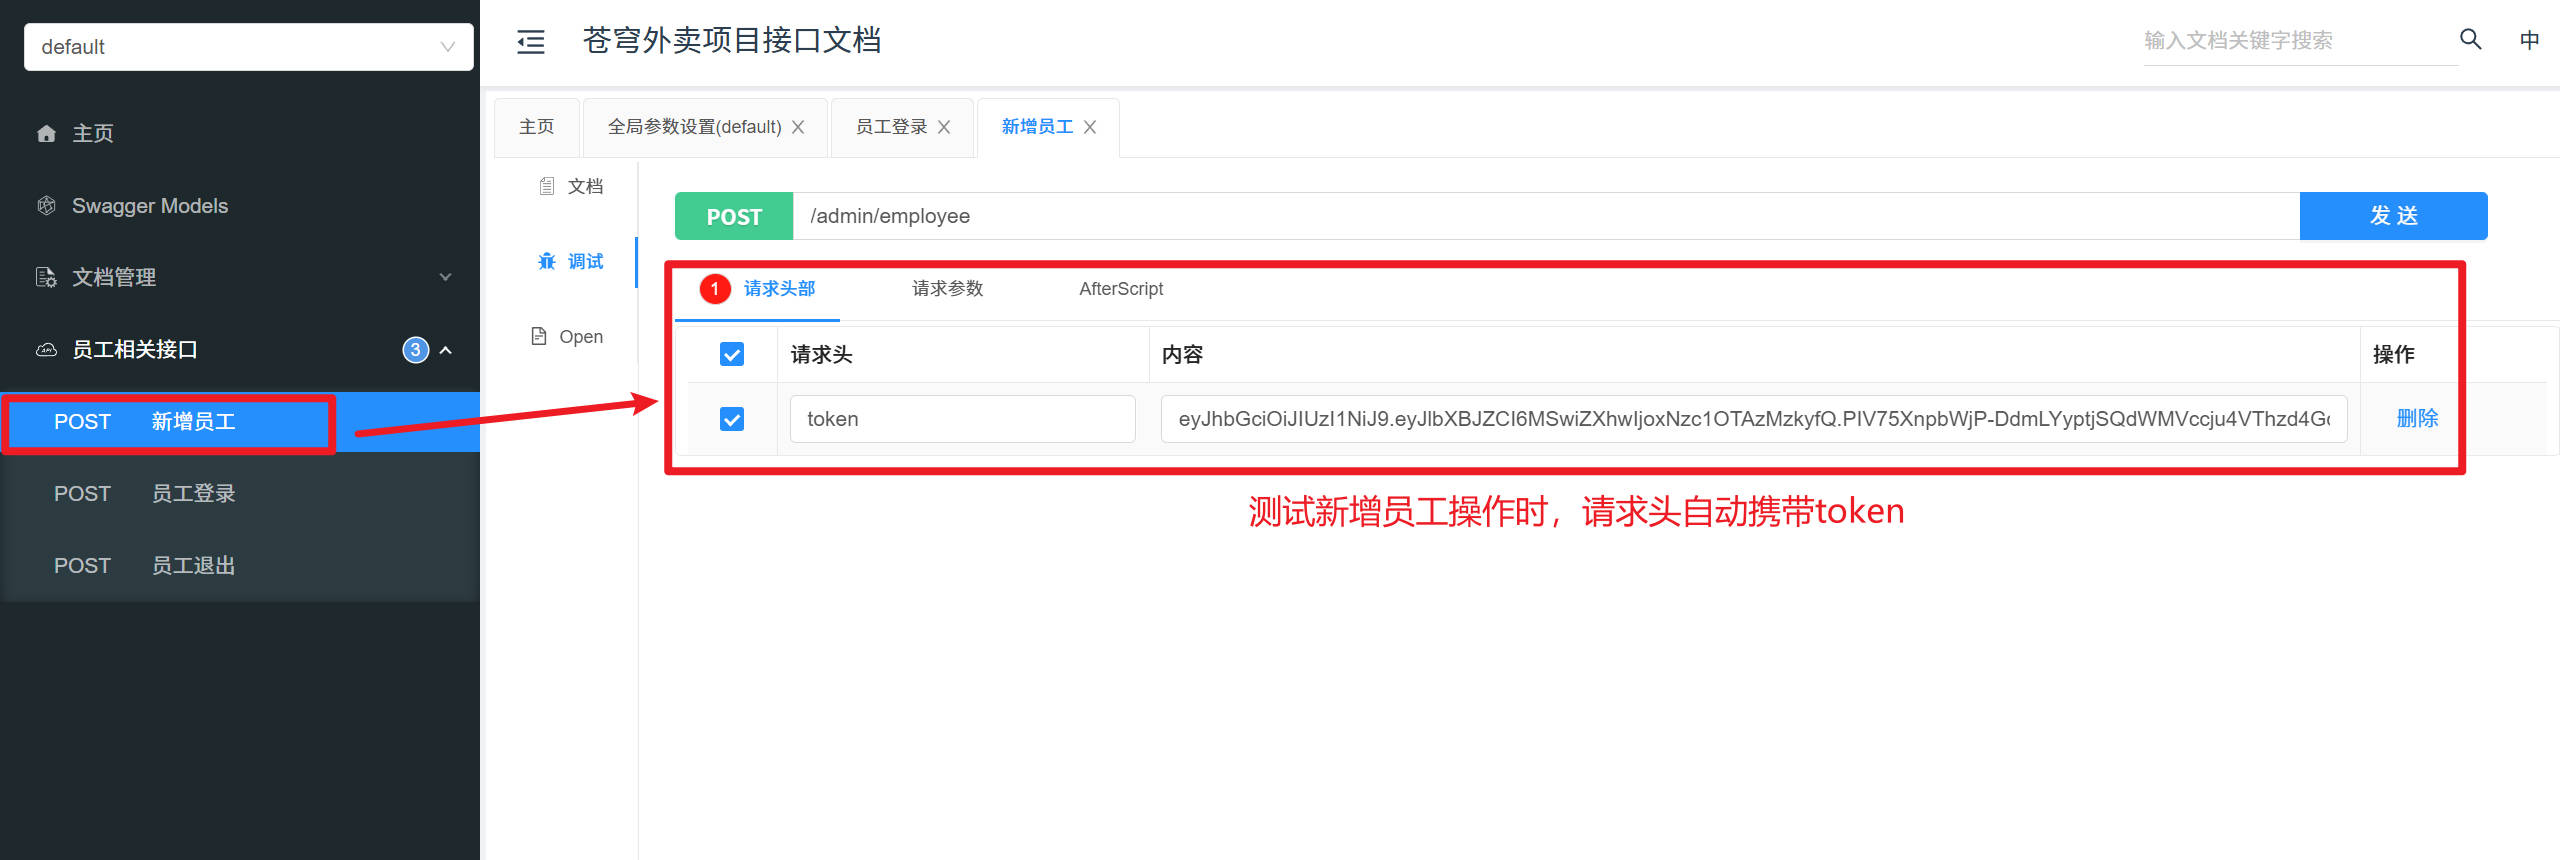
Task: Click the bug icon beside 调试
Action: coord(547,261)
